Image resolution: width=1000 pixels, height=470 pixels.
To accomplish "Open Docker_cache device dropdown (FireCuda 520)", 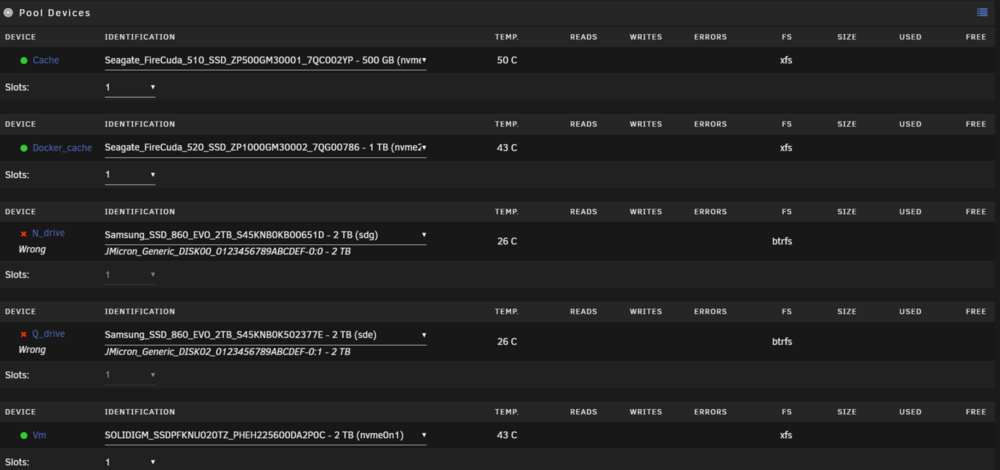I will click(265, 148).
